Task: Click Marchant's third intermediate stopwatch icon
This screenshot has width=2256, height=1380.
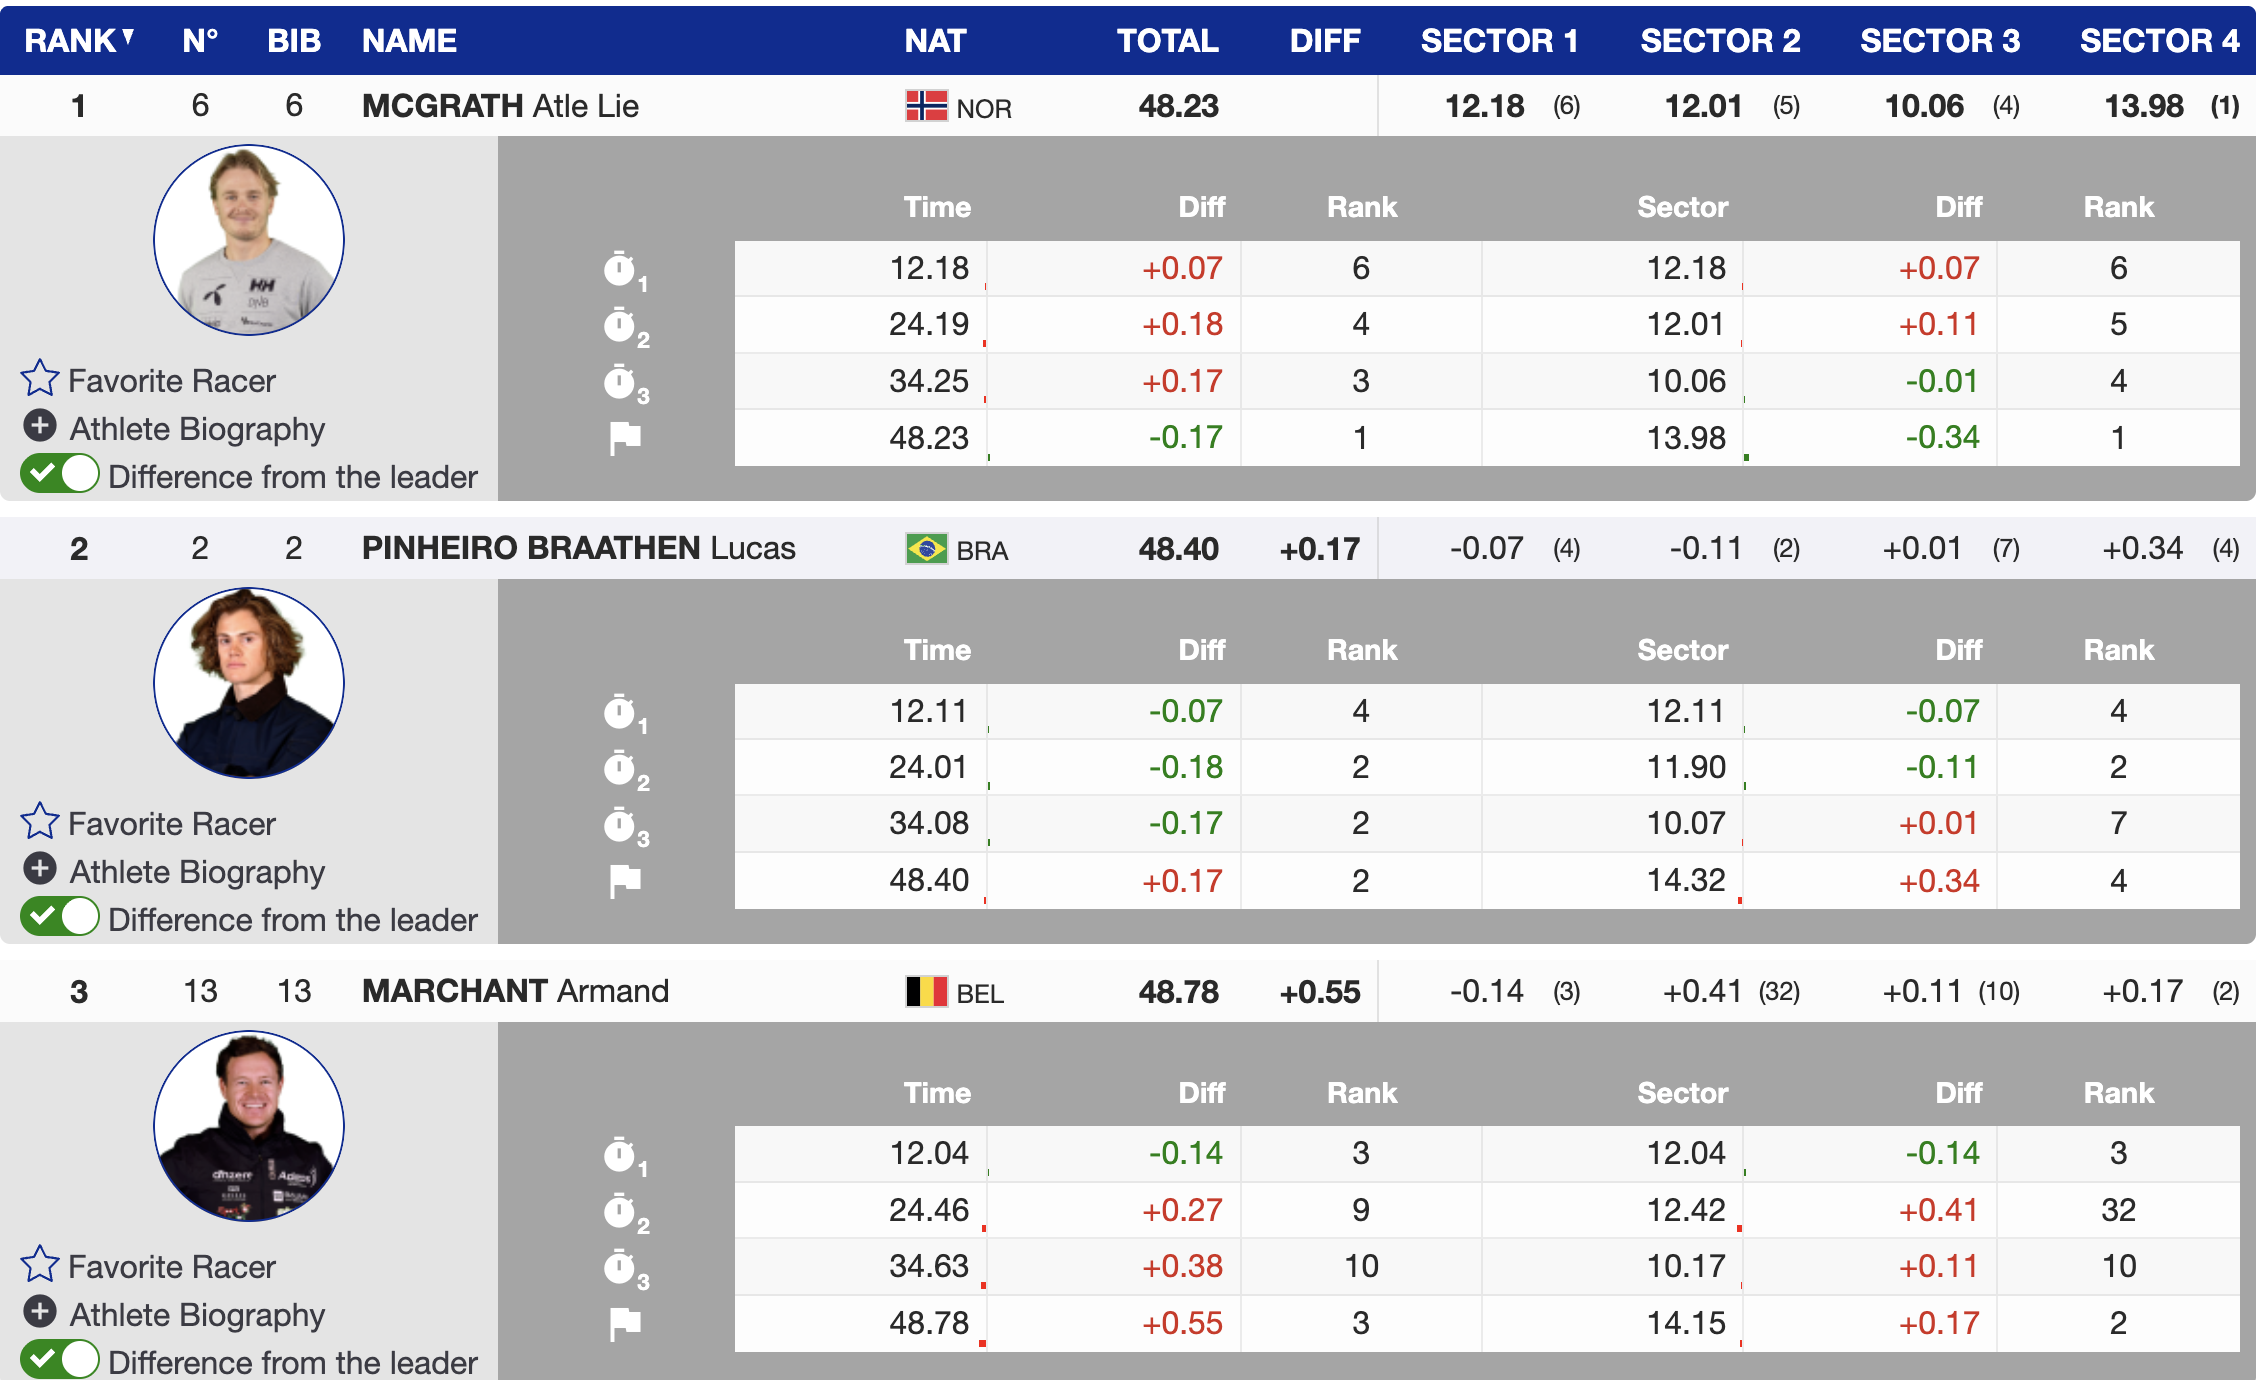Action: click(x=621, y=1267)
